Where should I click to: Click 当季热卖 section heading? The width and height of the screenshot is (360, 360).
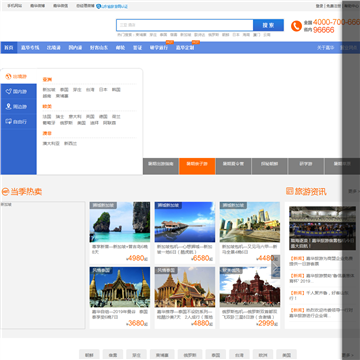coord(26,192)
